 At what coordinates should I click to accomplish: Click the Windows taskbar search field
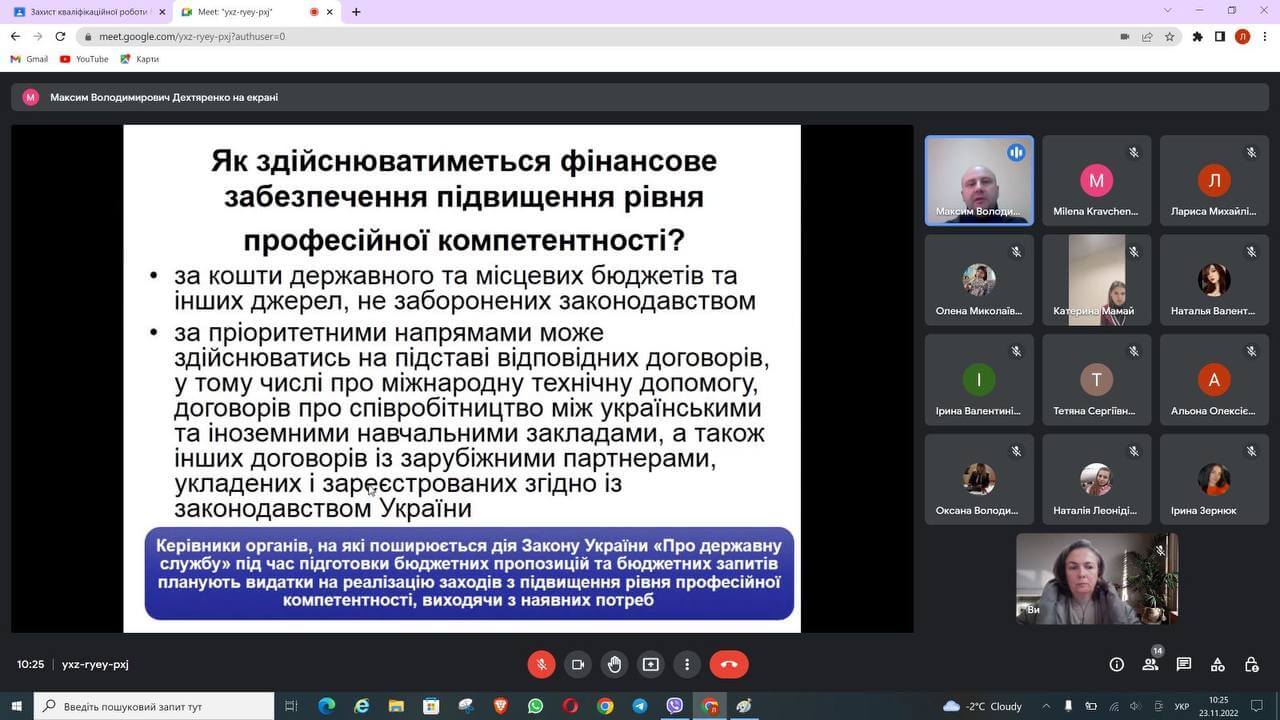point(155,706)
